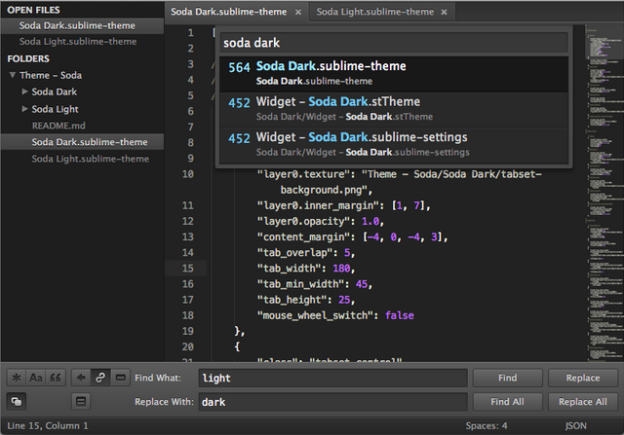Click the Find button
The image size is (624, 435).
point(507,378)
